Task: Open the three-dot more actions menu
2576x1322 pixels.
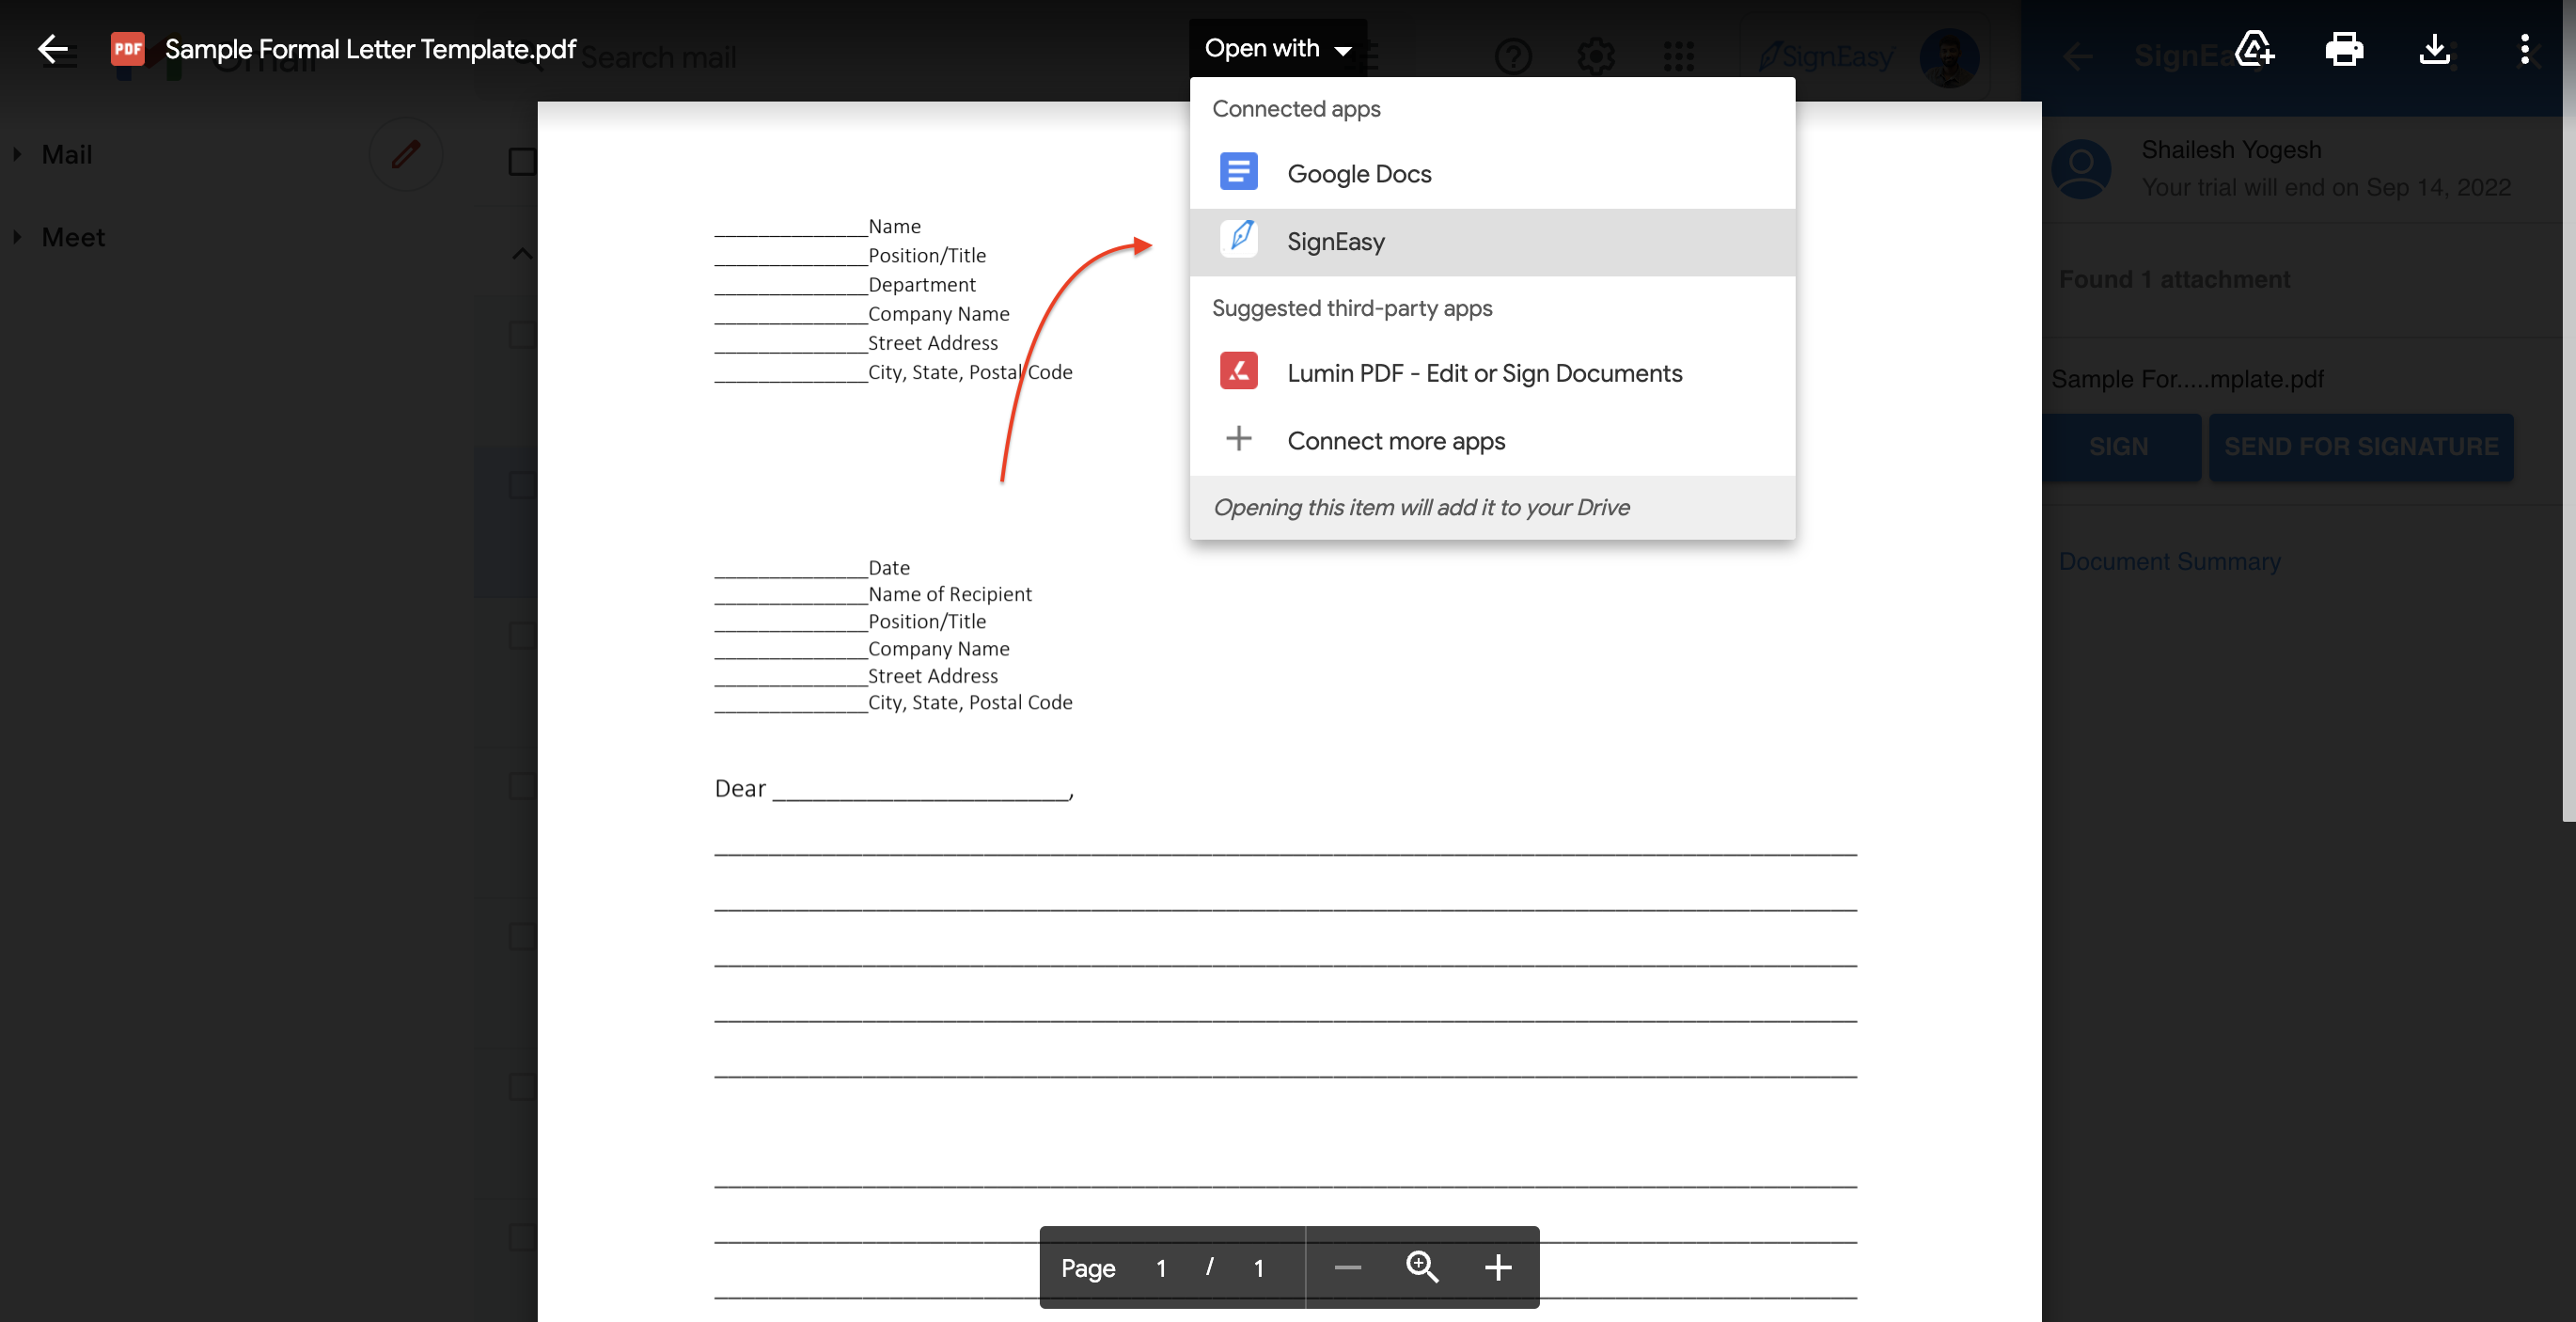Action: (2524, 48)
